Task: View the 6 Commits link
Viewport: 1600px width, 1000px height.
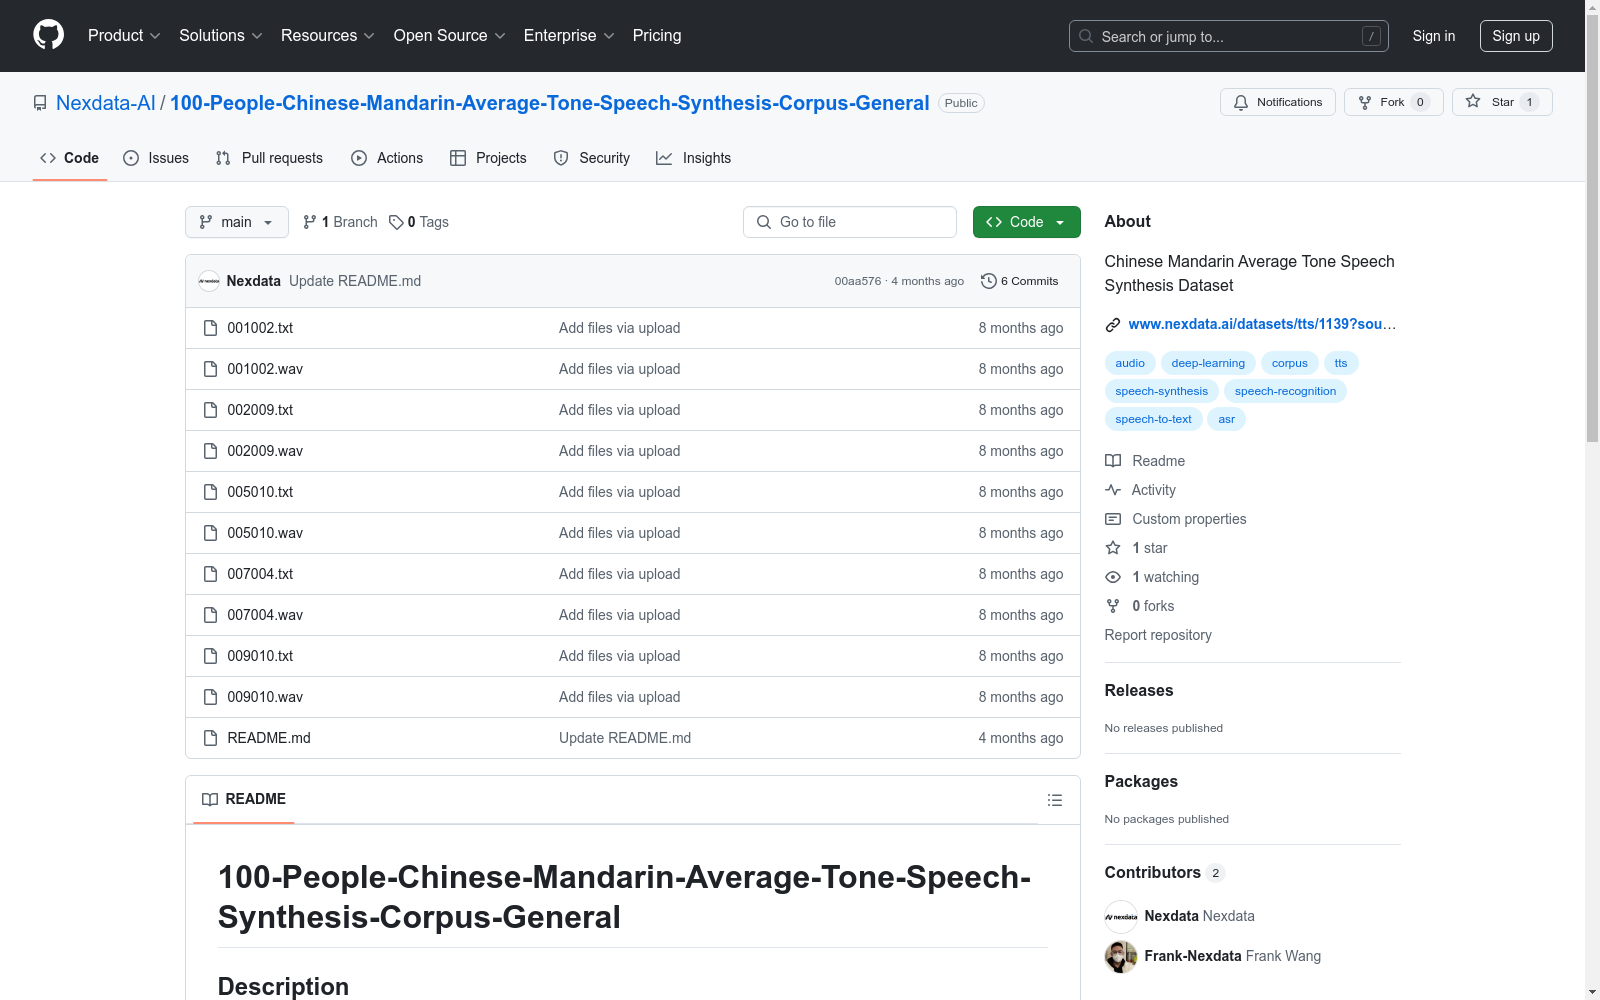Action: click(x=1020, y=281)
